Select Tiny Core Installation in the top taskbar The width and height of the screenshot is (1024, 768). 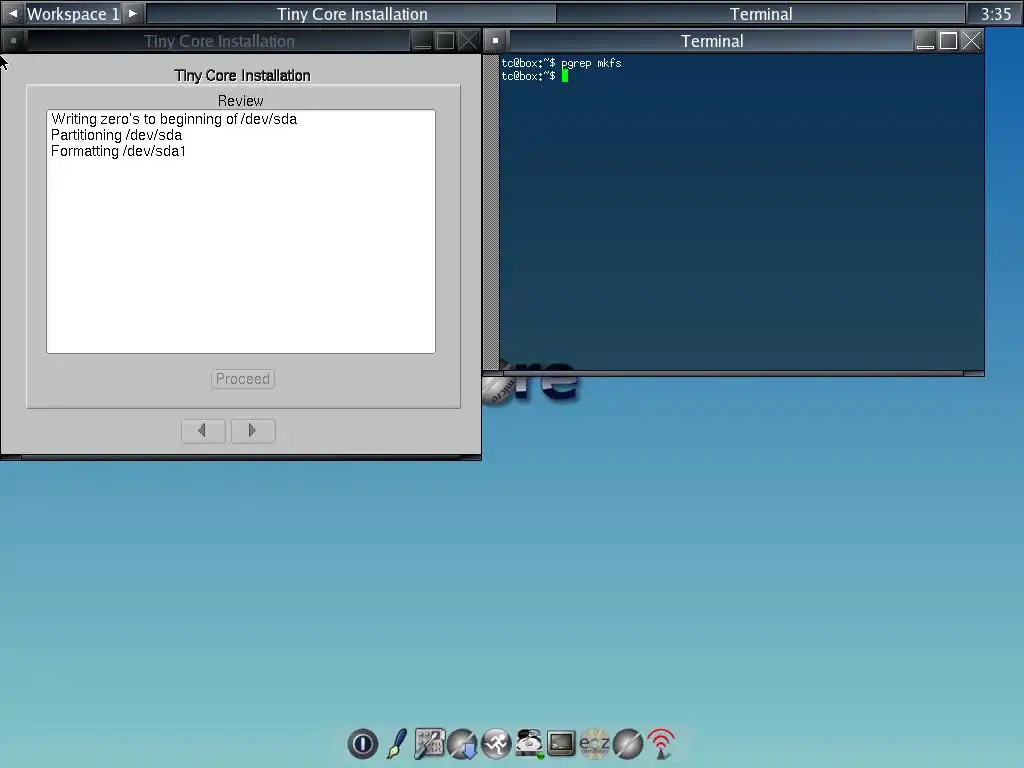(352, 14)
